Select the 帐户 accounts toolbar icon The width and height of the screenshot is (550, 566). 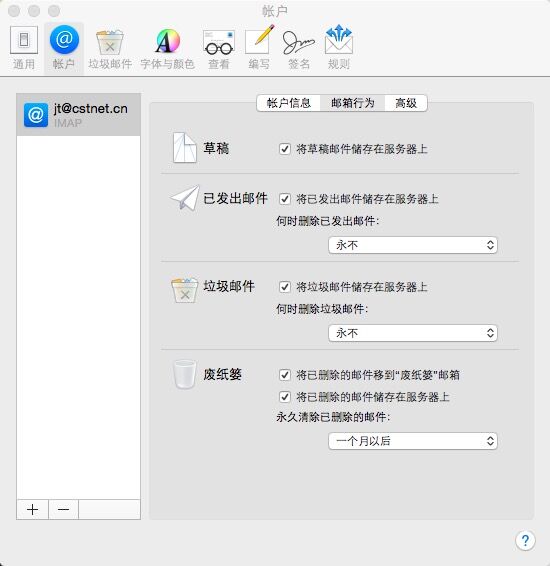tap(64, 48)
